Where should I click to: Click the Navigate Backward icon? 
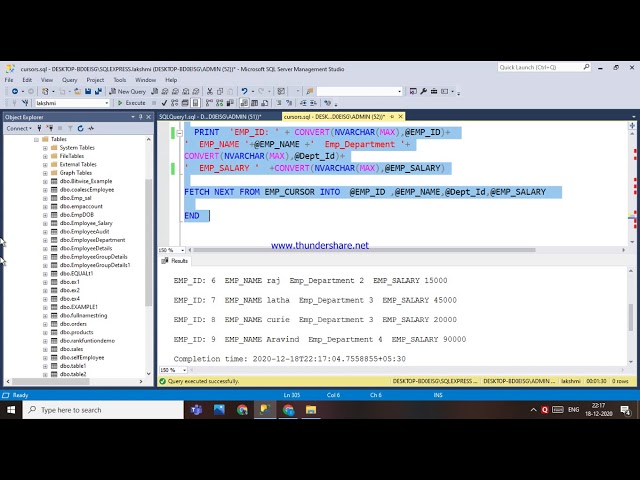point(15,91)
